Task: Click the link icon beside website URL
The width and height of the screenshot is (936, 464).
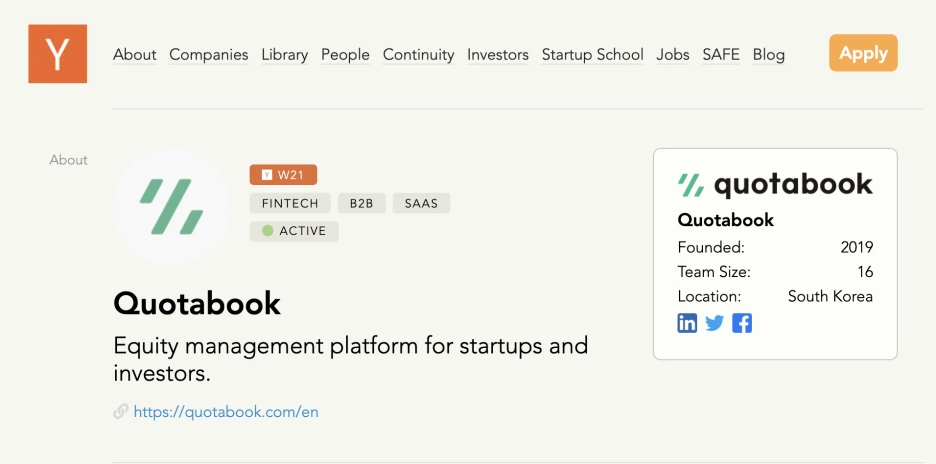Action: click(121, 411)
